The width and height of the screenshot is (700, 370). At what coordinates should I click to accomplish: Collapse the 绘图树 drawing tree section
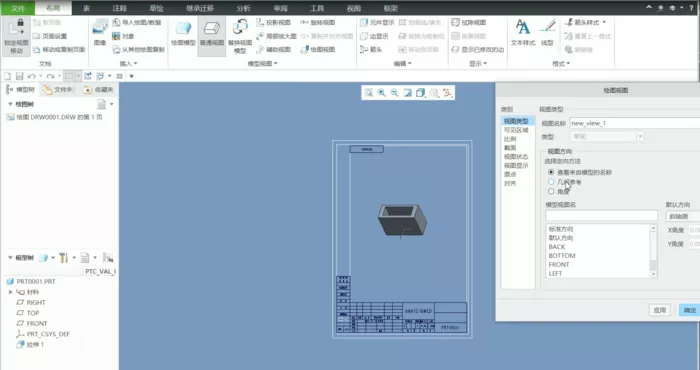click(x=10, y=104)
